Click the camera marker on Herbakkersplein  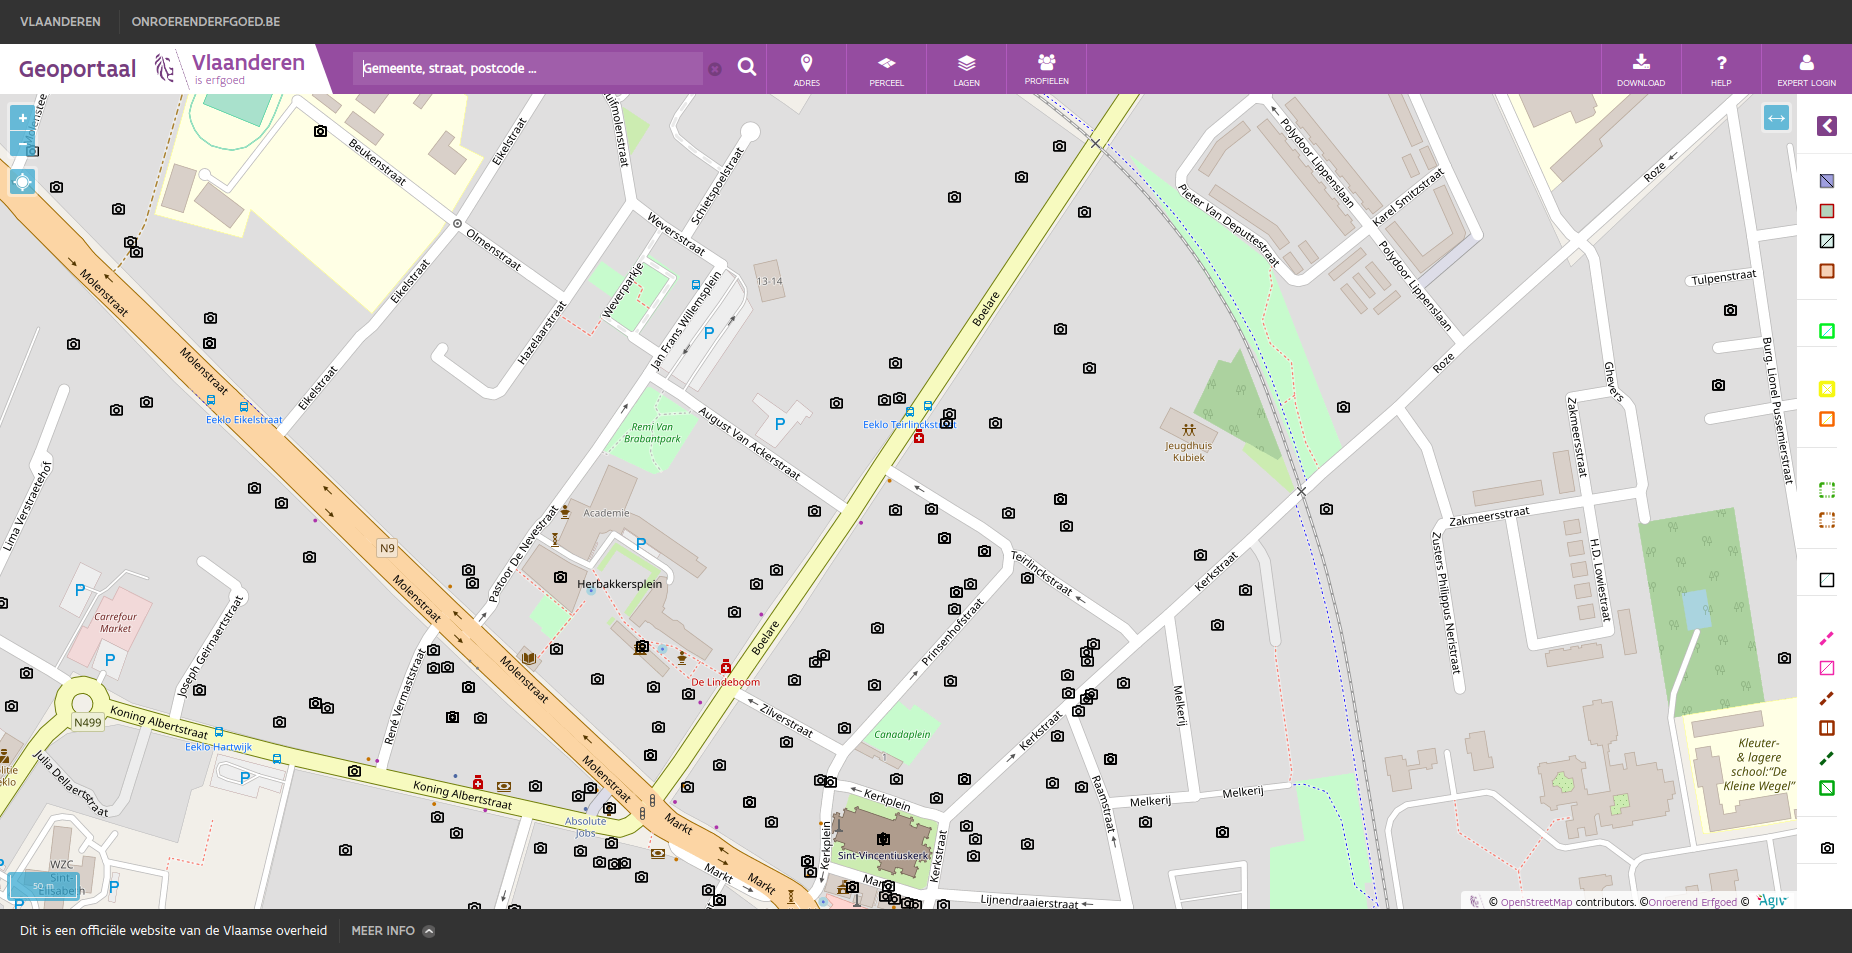point(560,577)
